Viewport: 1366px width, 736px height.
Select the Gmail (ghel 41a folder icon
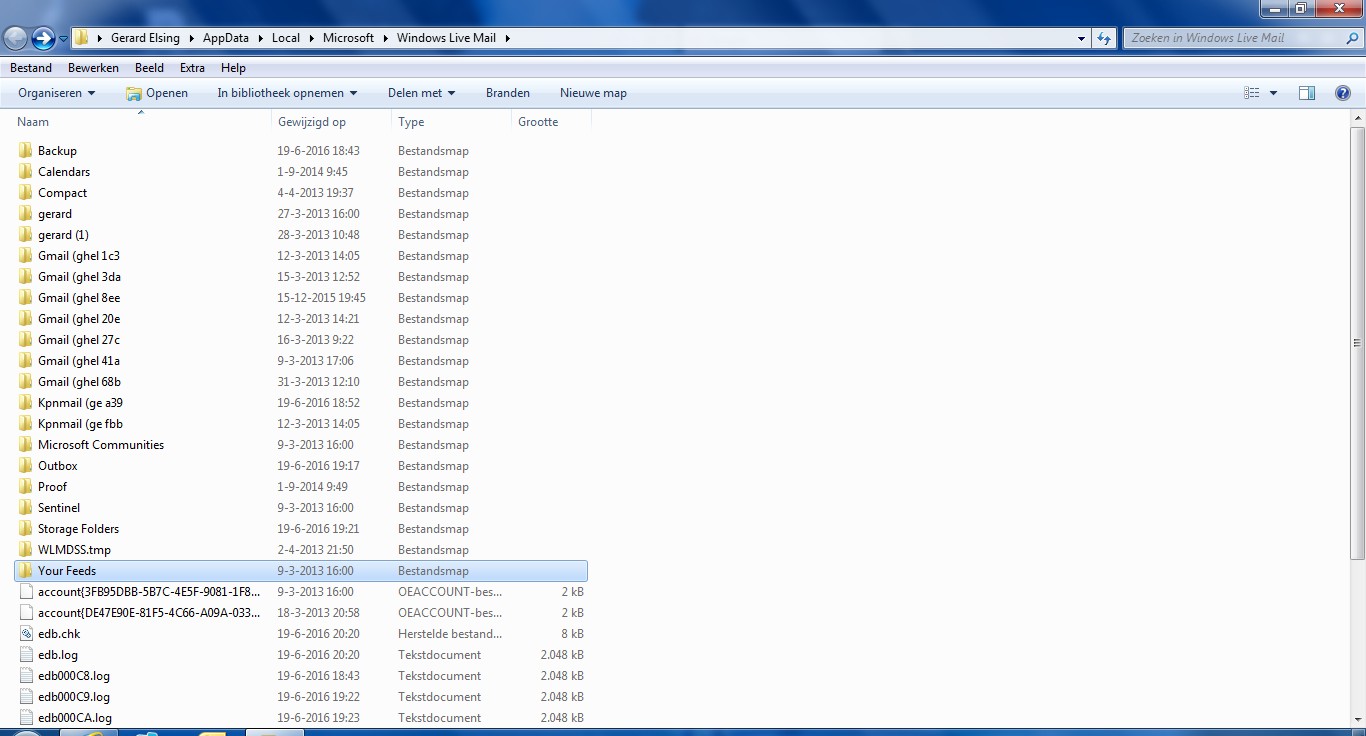click(x=26, y=361)
